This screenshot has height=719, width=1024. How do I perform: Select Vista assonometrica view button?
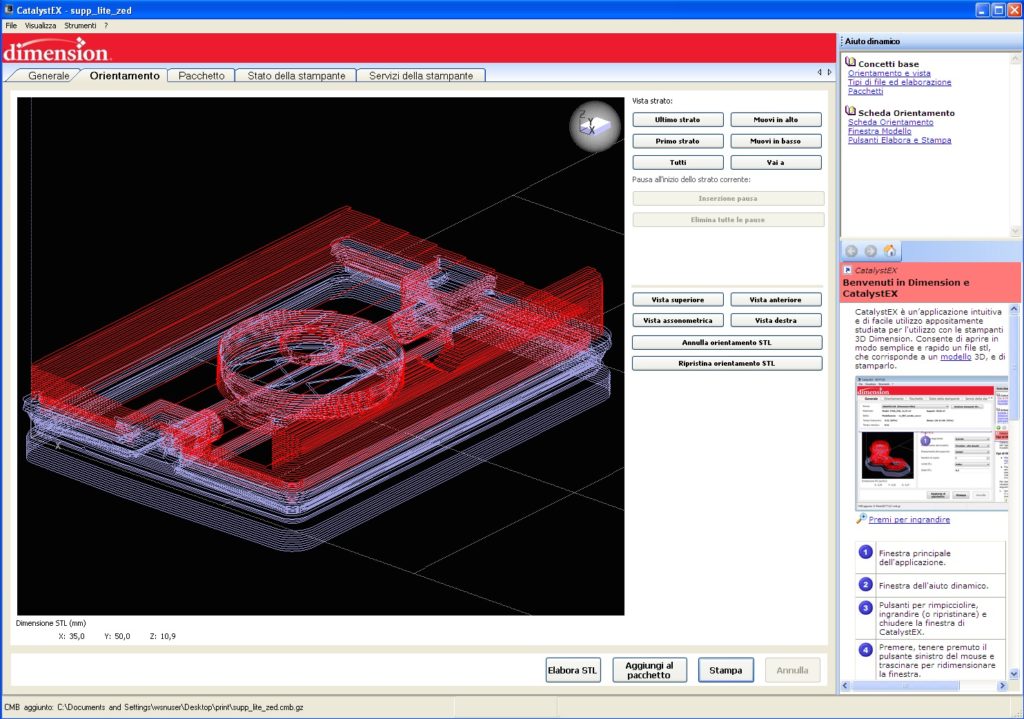[x=677, y=321]
